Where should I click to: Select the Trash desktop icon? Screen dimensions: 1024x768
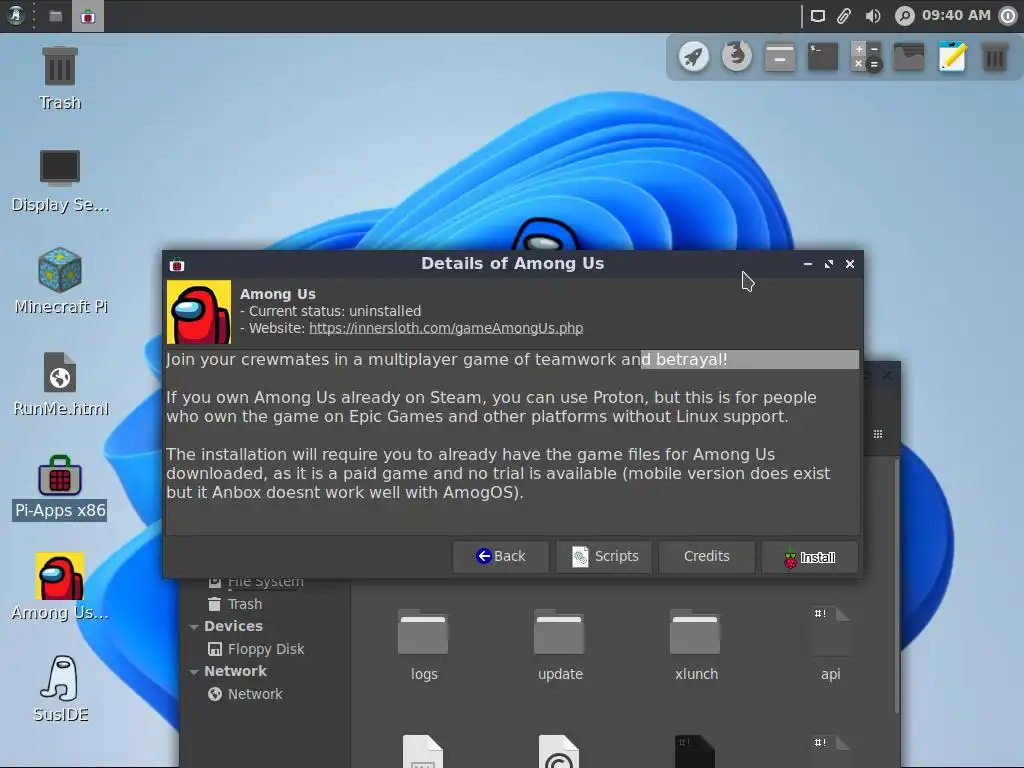[60, 78]
